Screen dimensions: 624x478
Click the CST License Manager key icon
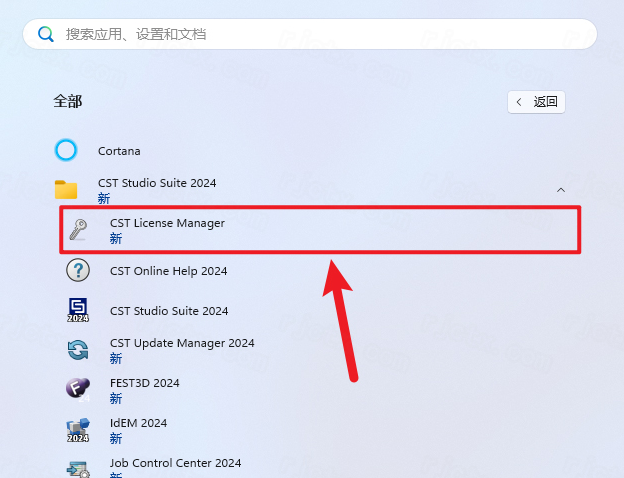click(x=78, y=231)
